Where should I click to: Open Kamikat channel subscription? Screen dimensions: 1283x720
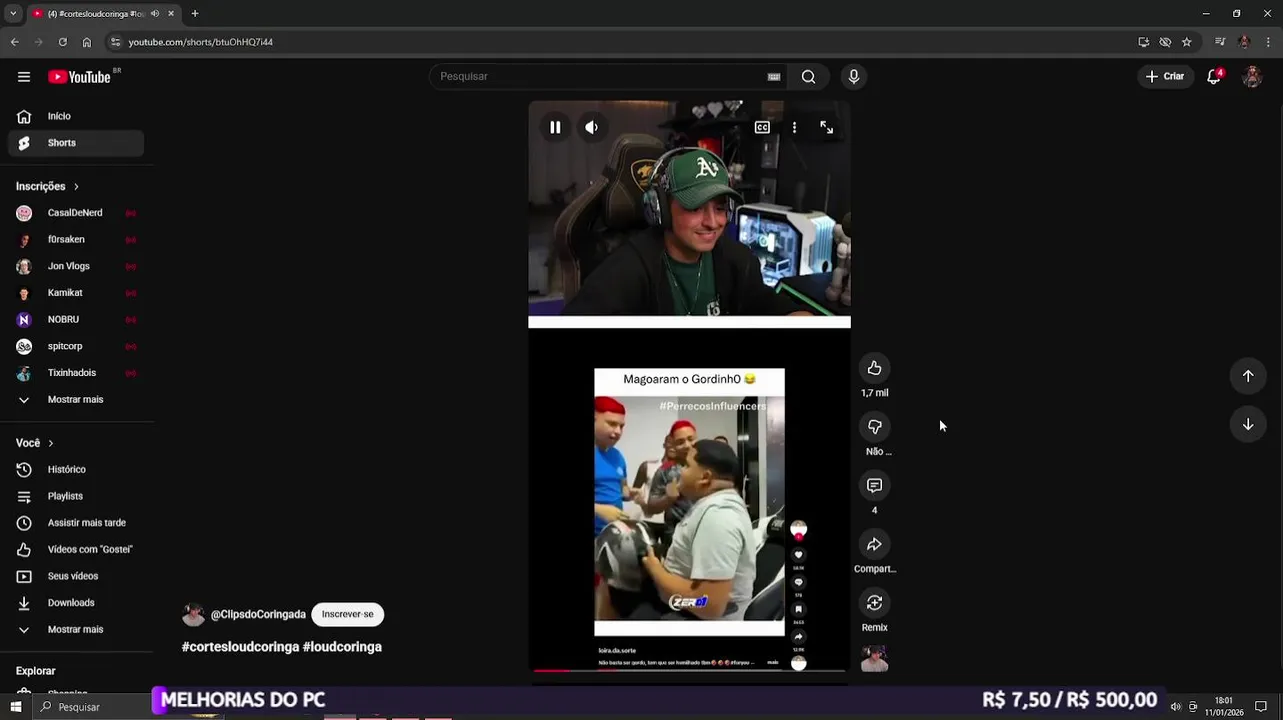pyautogui.click(x=76, y=293)
